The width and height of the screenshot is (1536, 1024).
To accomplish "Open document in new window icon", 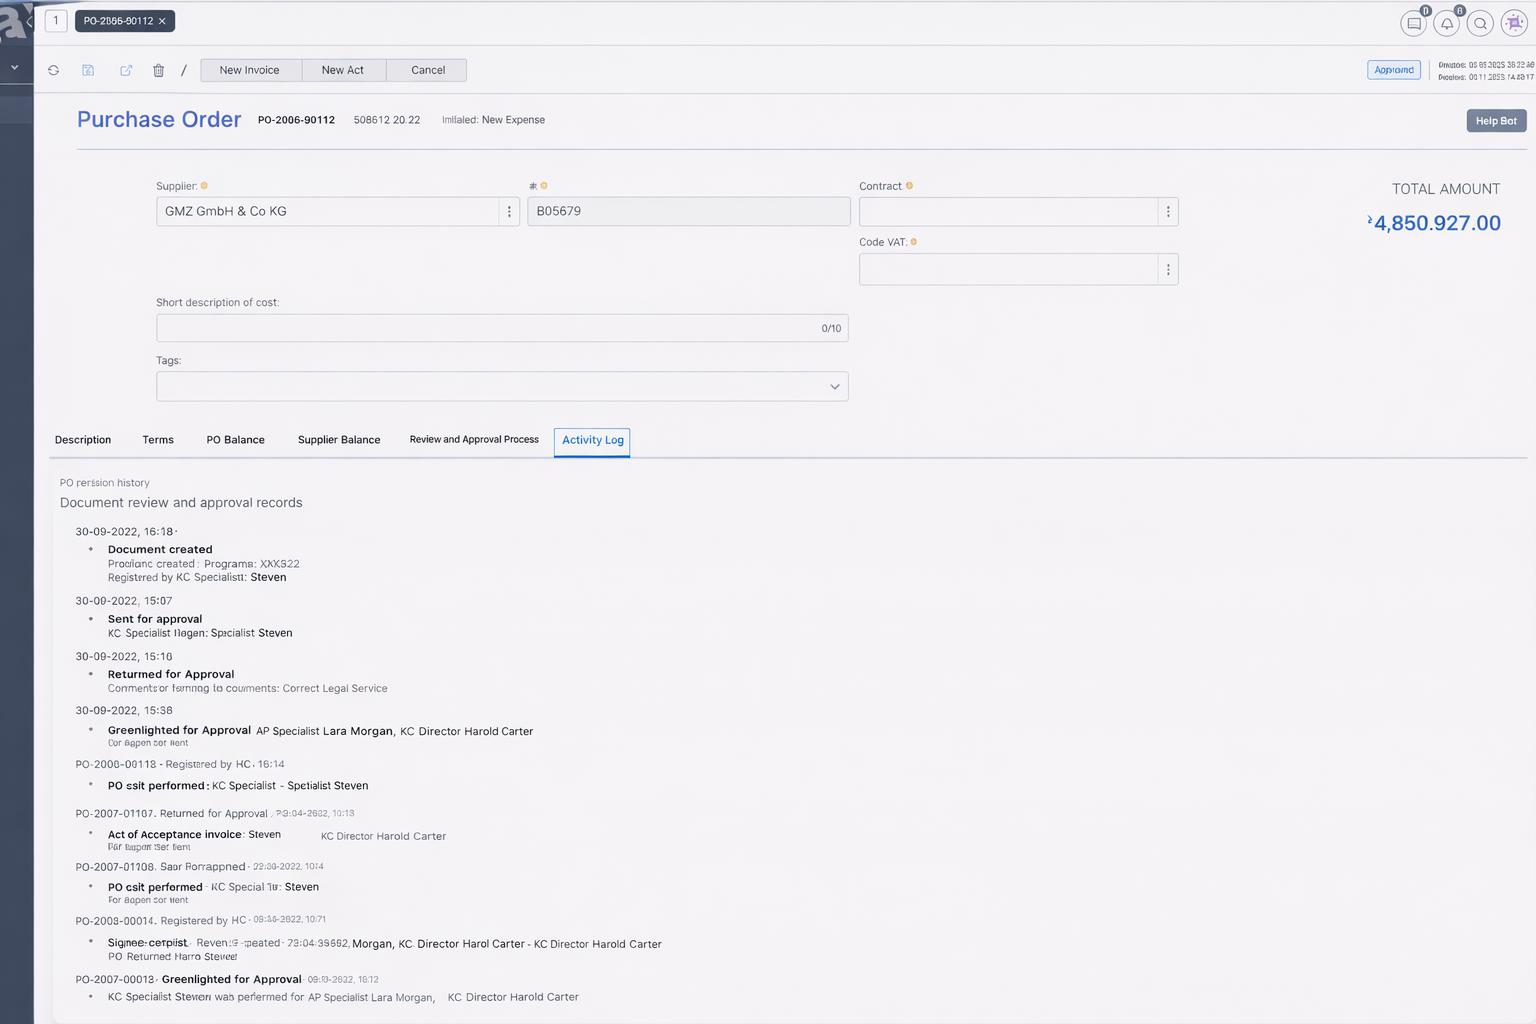I will coord(126,70).
